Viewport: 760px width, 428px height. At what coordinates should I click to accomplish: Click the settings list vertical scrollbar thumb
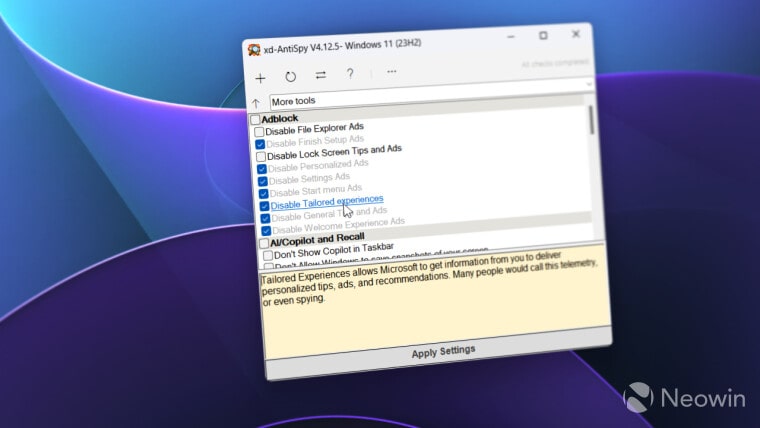point(591,120)
